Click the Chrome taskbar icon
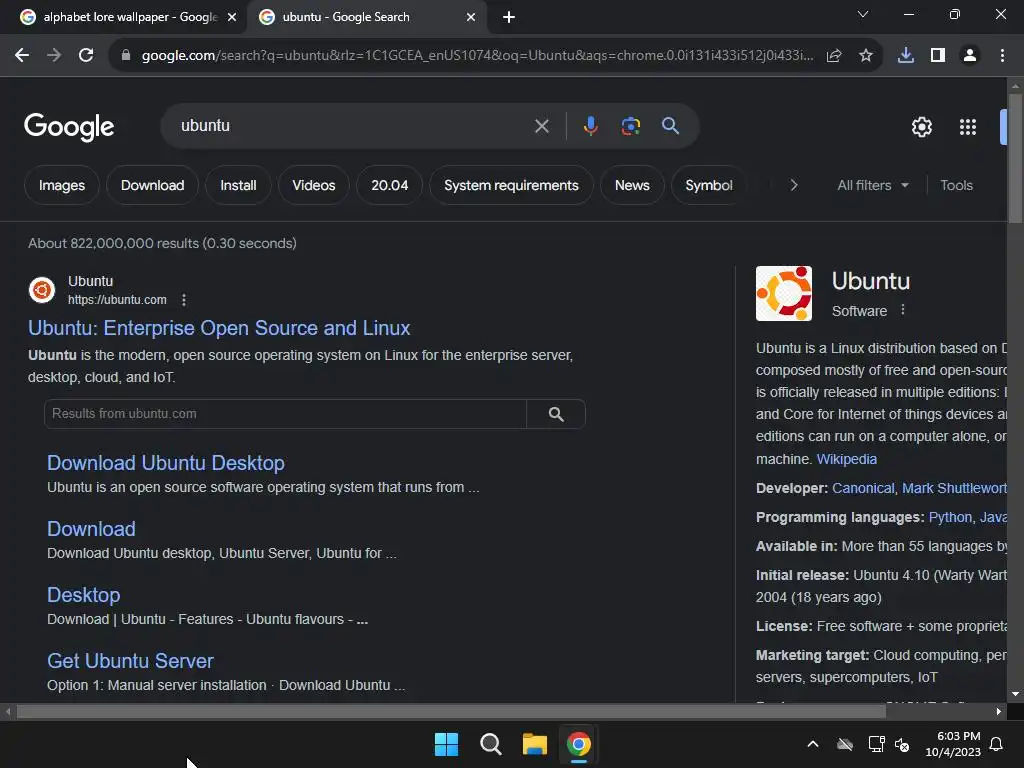The width and height of the screenshot is (1024, 768). tap(579, 744)
